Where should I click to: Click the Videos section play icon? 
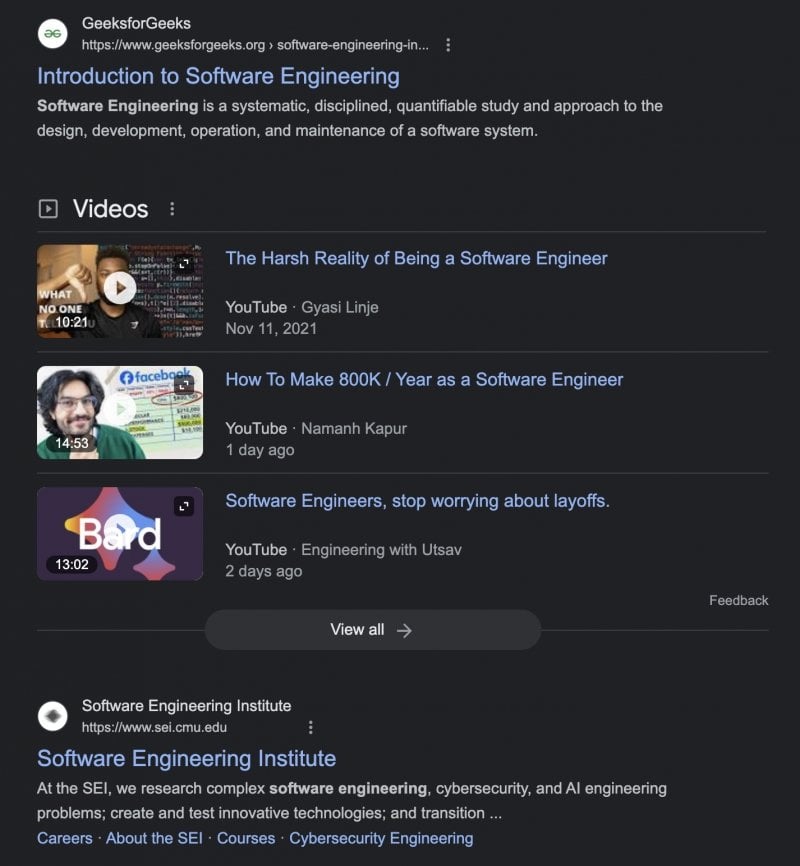pyautogui.click(x=48, y=209)
